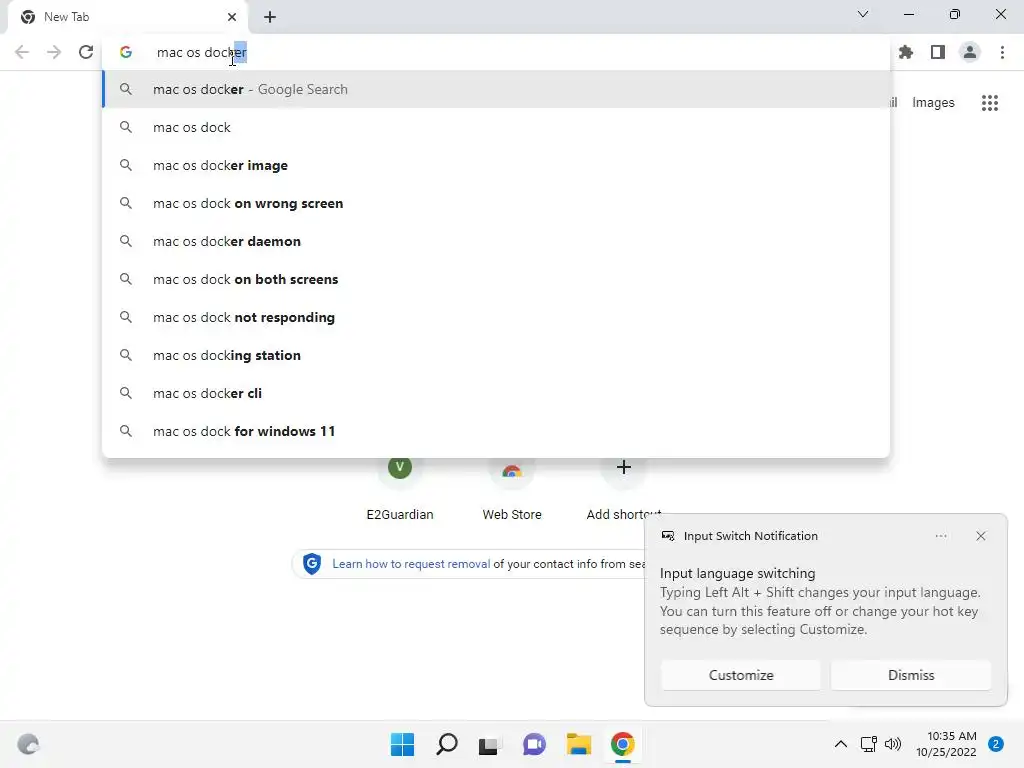
Task: Open the Chrome profile avatar
Action: (x=970, y=52)
